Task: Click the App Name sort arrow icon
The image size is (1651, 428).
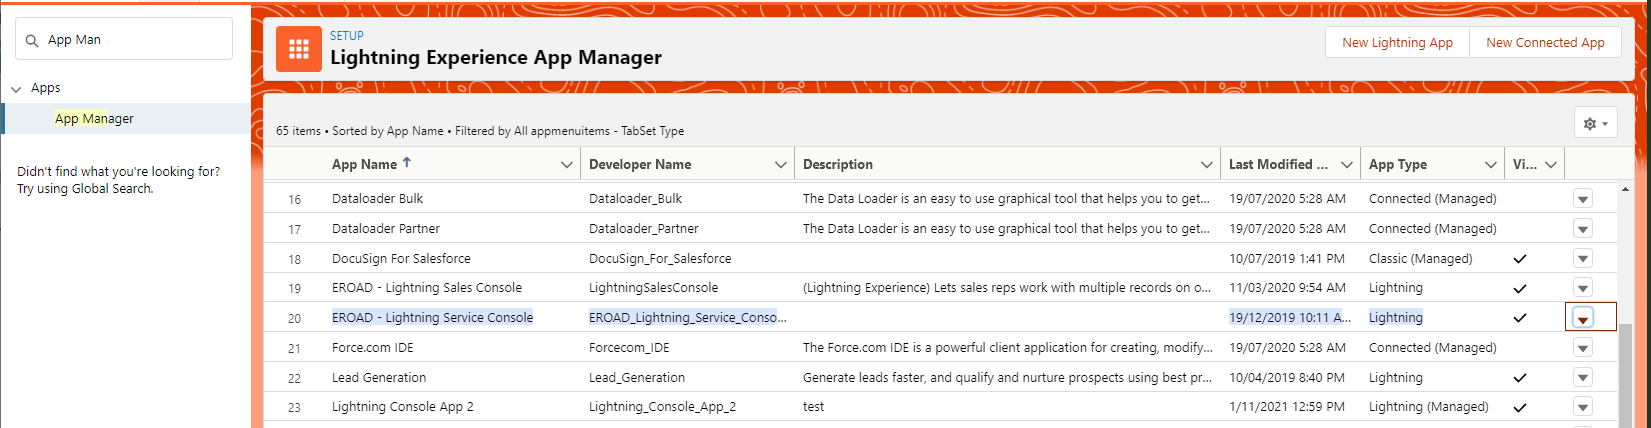Action: 407,163
